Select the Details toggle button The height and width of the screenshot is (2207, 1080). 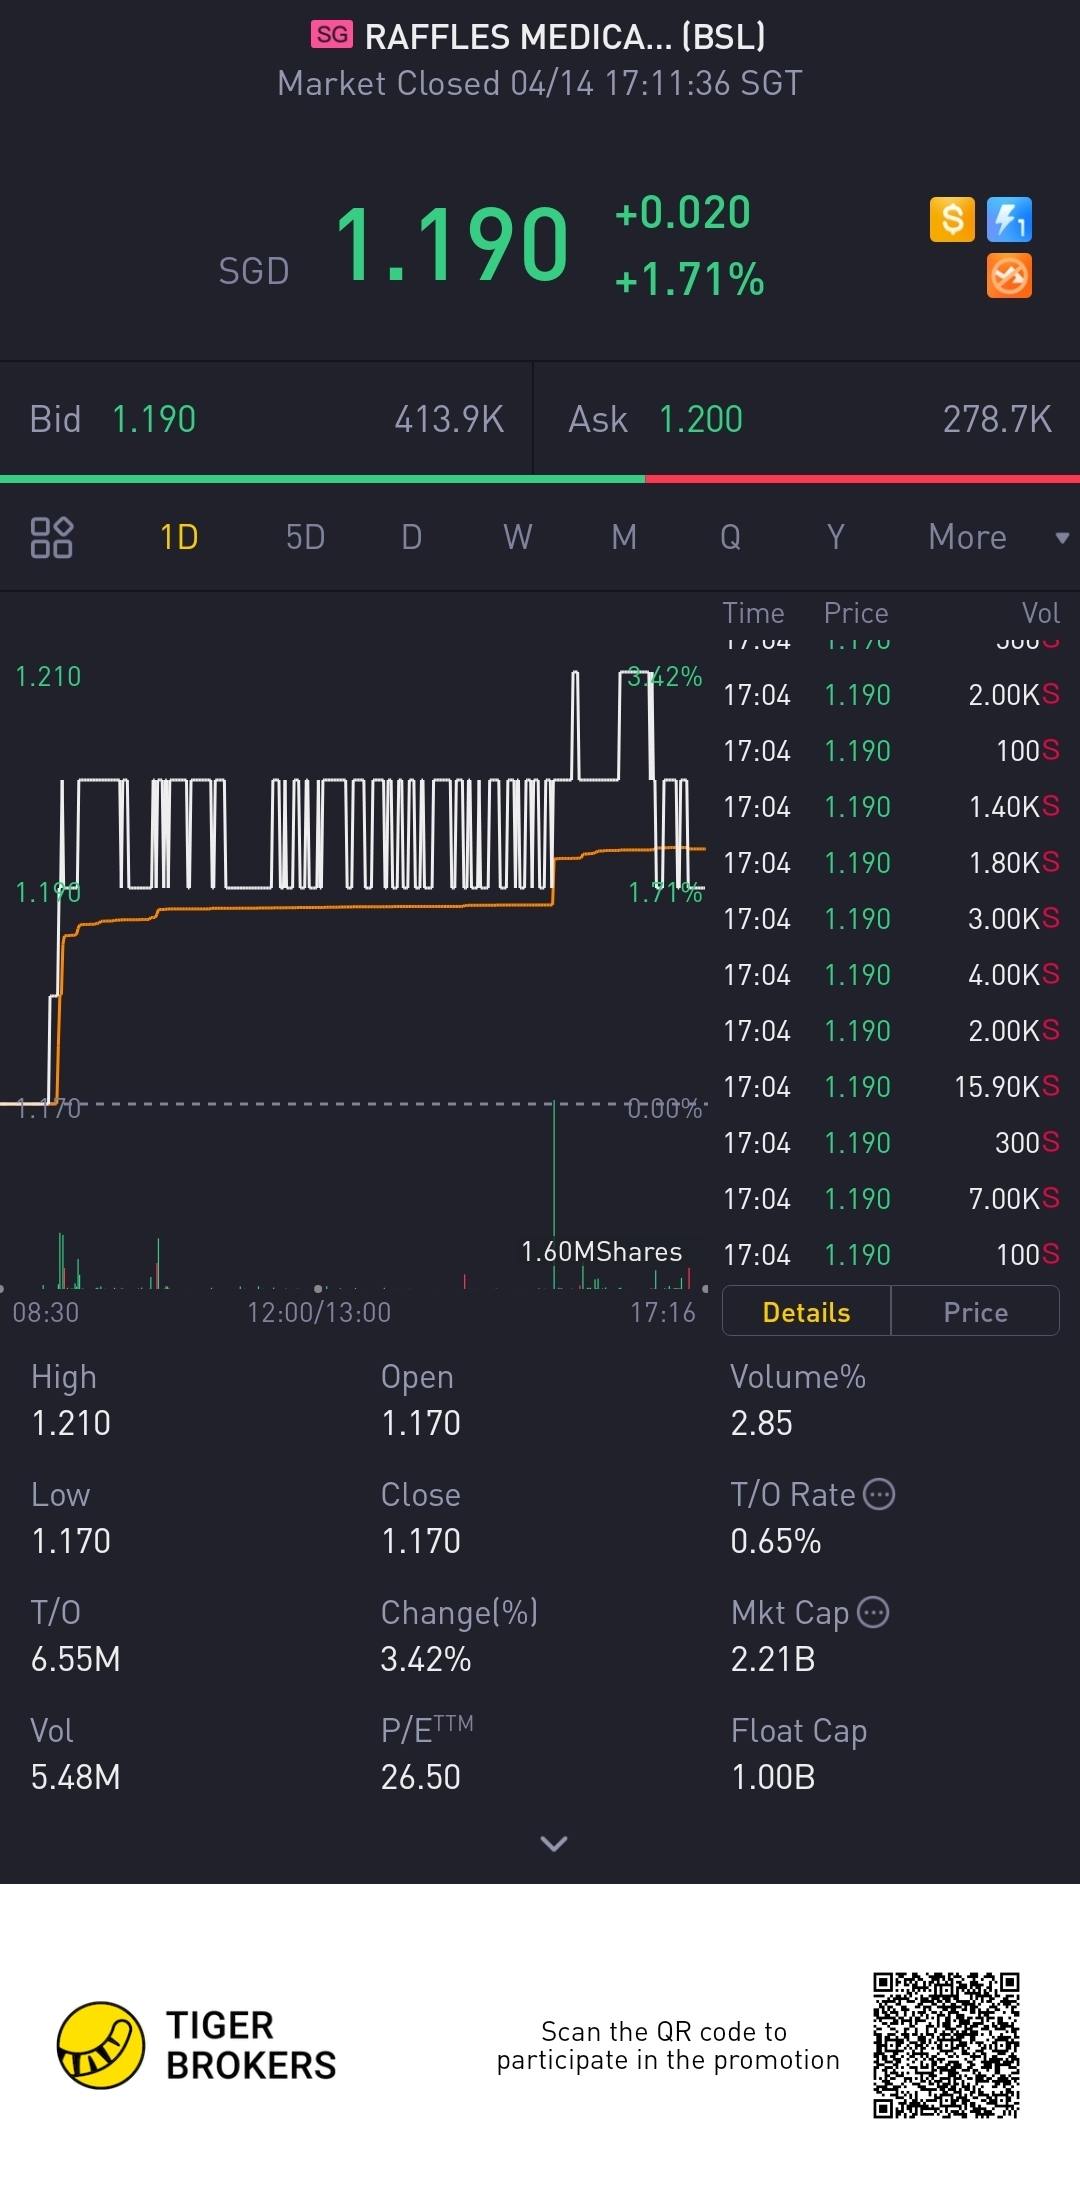click(806, 1311)
